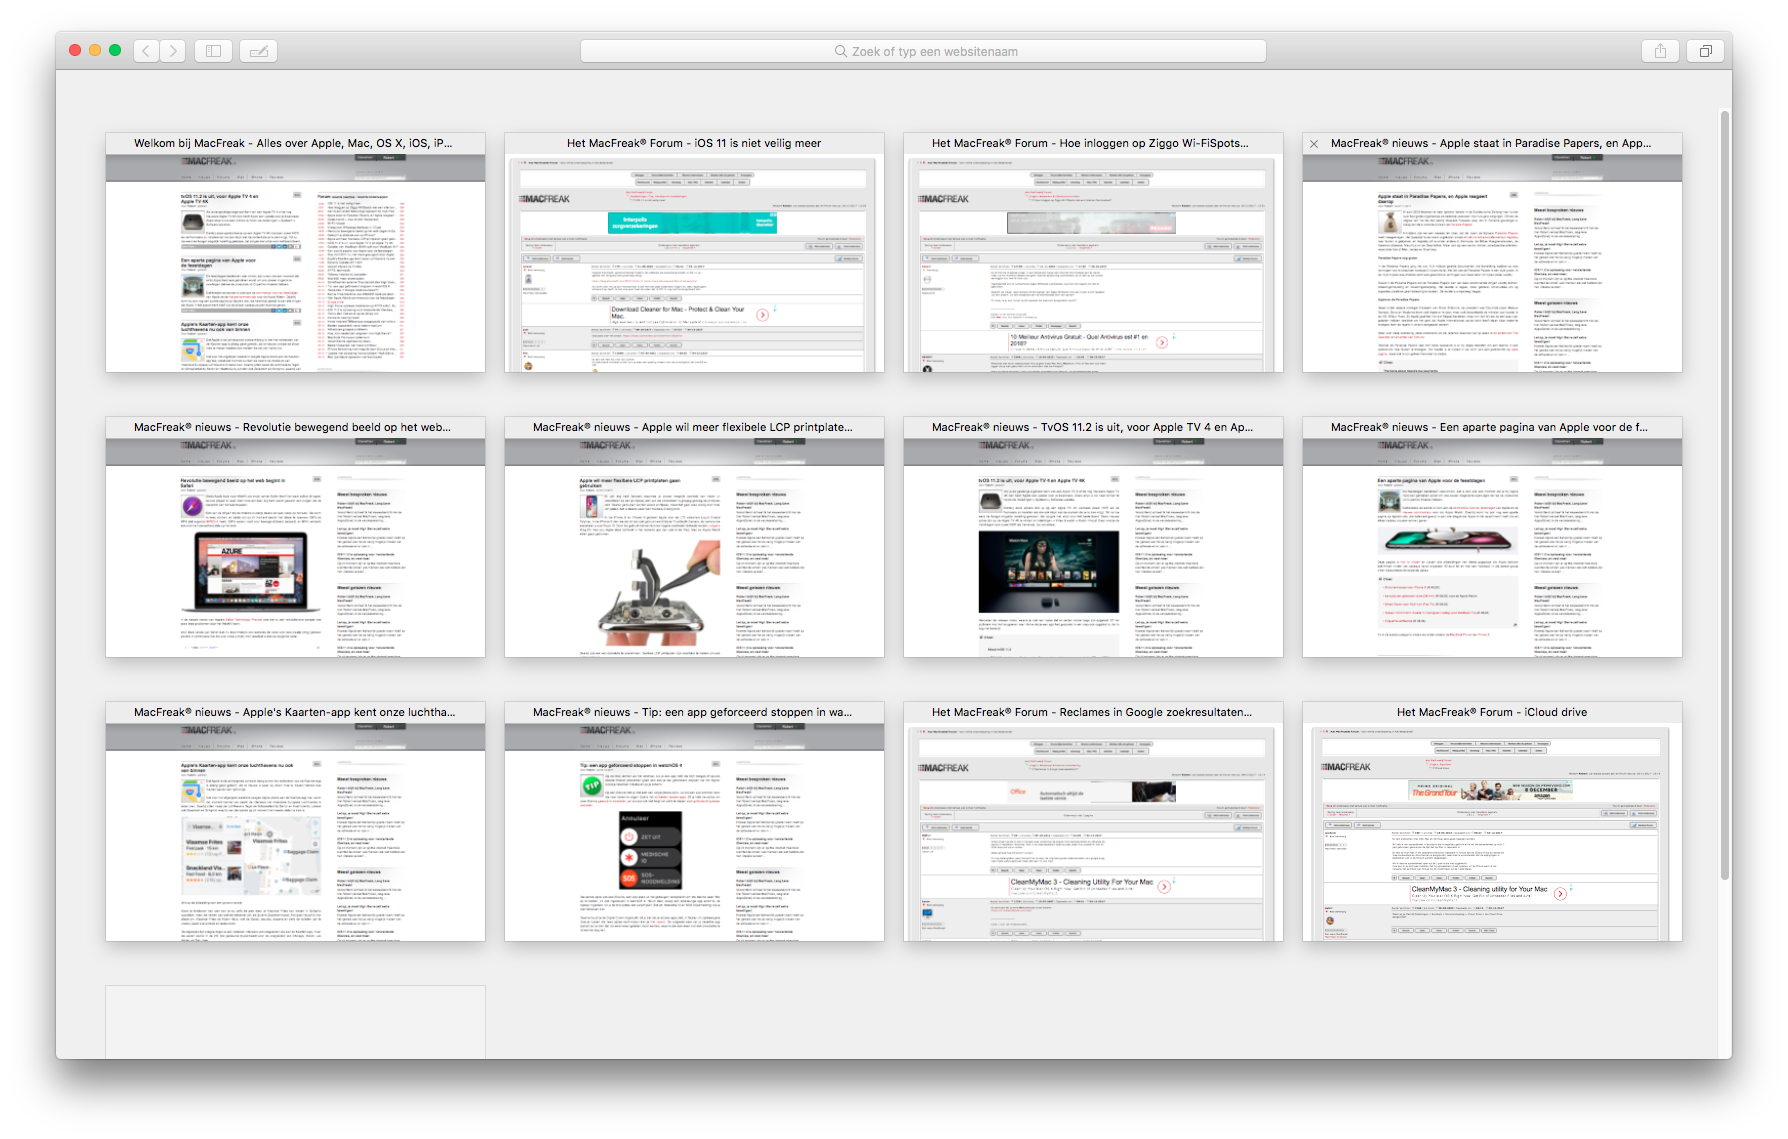Click the partially visible empty tab thumbnail

click(x=295, y=1022)
